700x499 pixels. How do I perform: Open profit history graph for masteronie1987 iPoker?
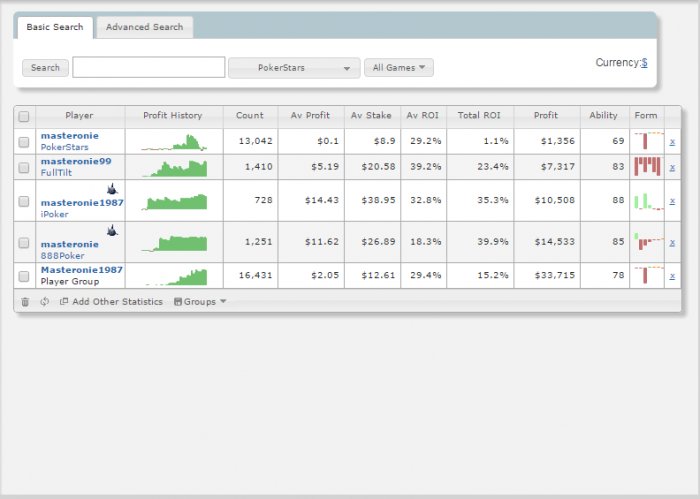click(174, 201)
